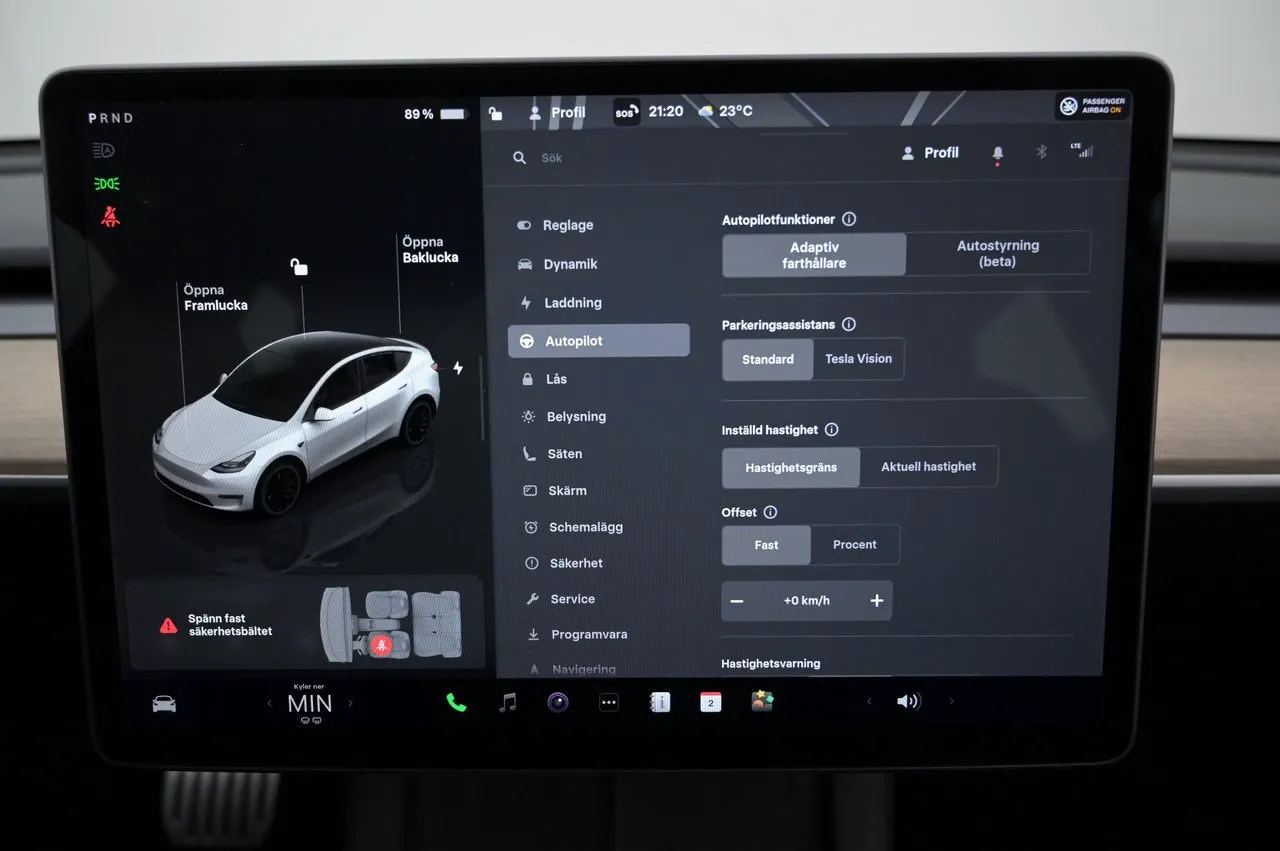Choose Aktuell hastighet for set speed

[929, 466]
